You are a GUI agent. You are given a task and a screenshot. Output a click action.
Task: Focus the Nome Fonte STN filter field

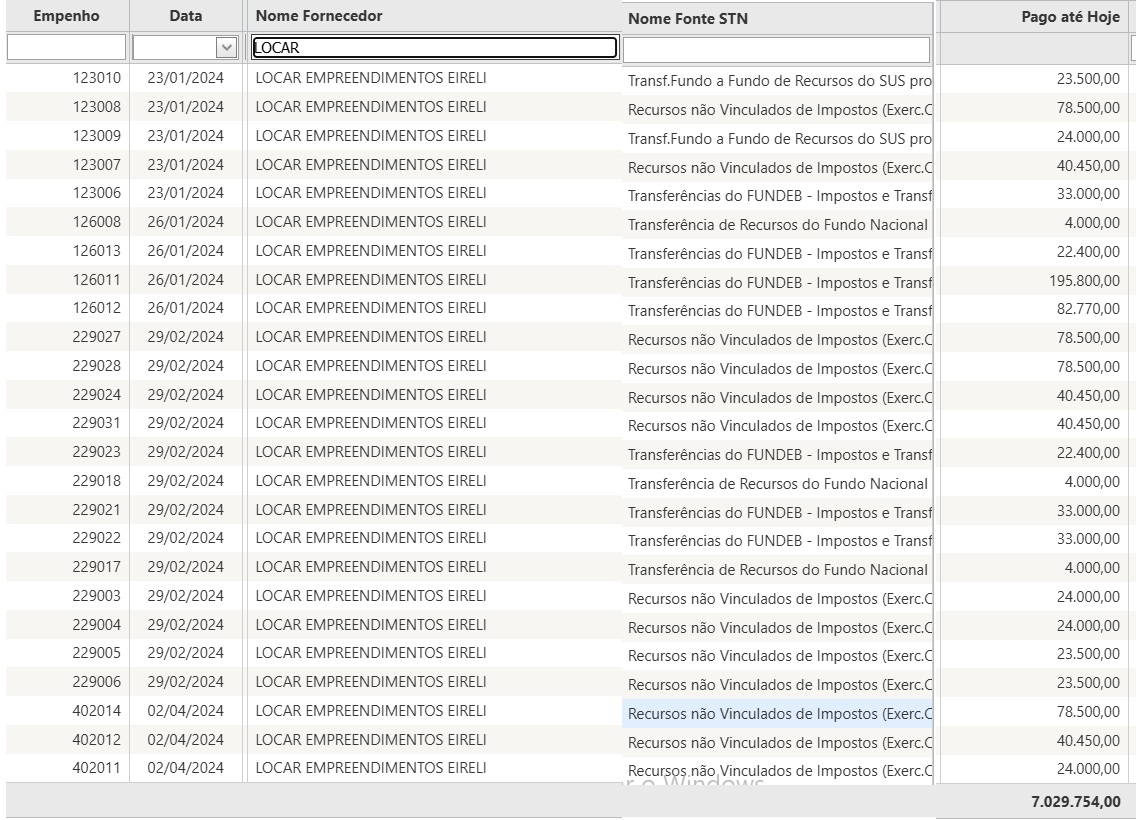(776, 49)
